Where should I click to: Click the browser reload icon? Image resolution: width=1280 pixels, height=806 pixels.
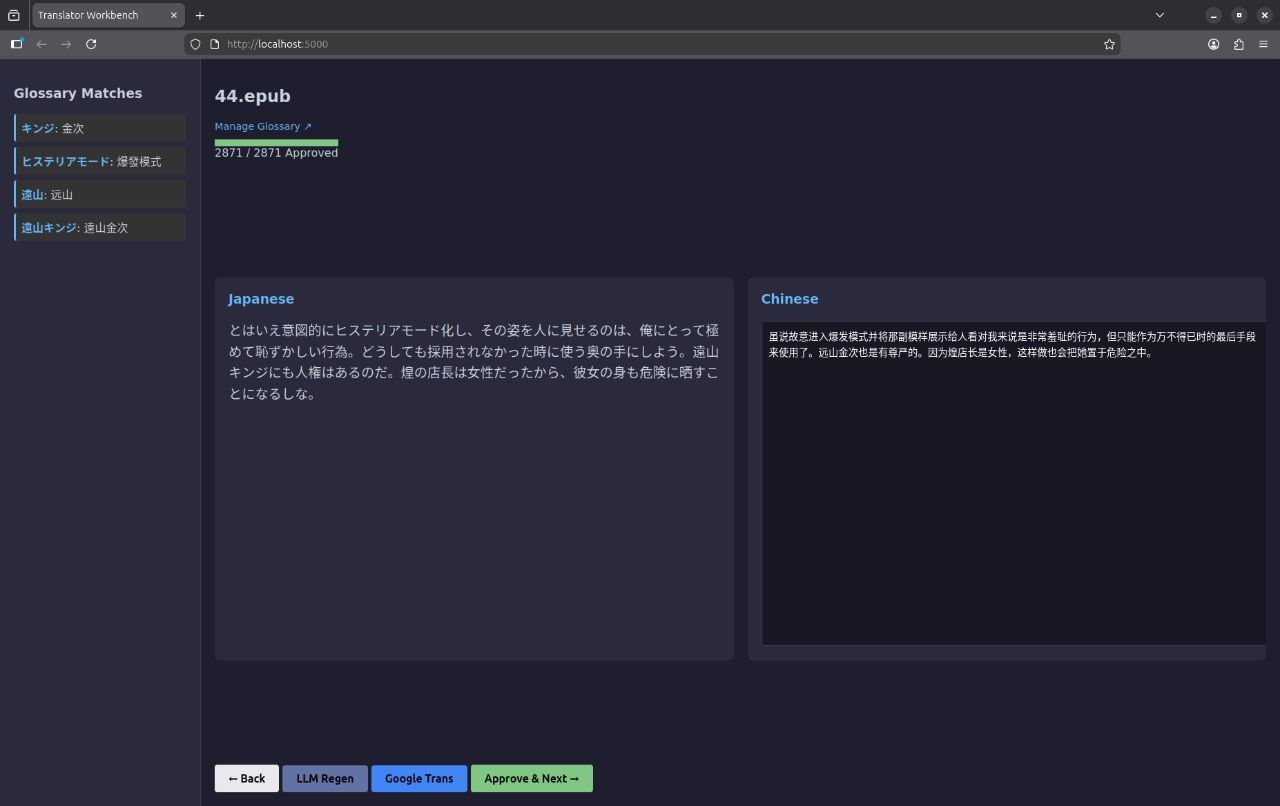coord(91,44)
